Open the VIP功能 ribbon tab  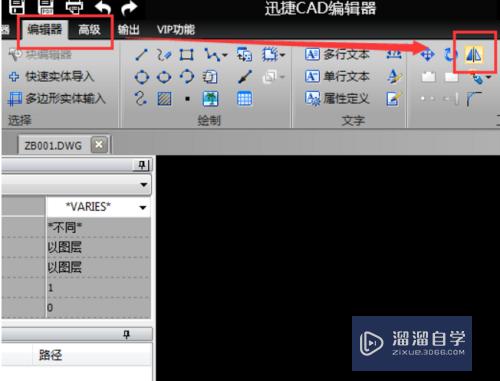(176, 30)
